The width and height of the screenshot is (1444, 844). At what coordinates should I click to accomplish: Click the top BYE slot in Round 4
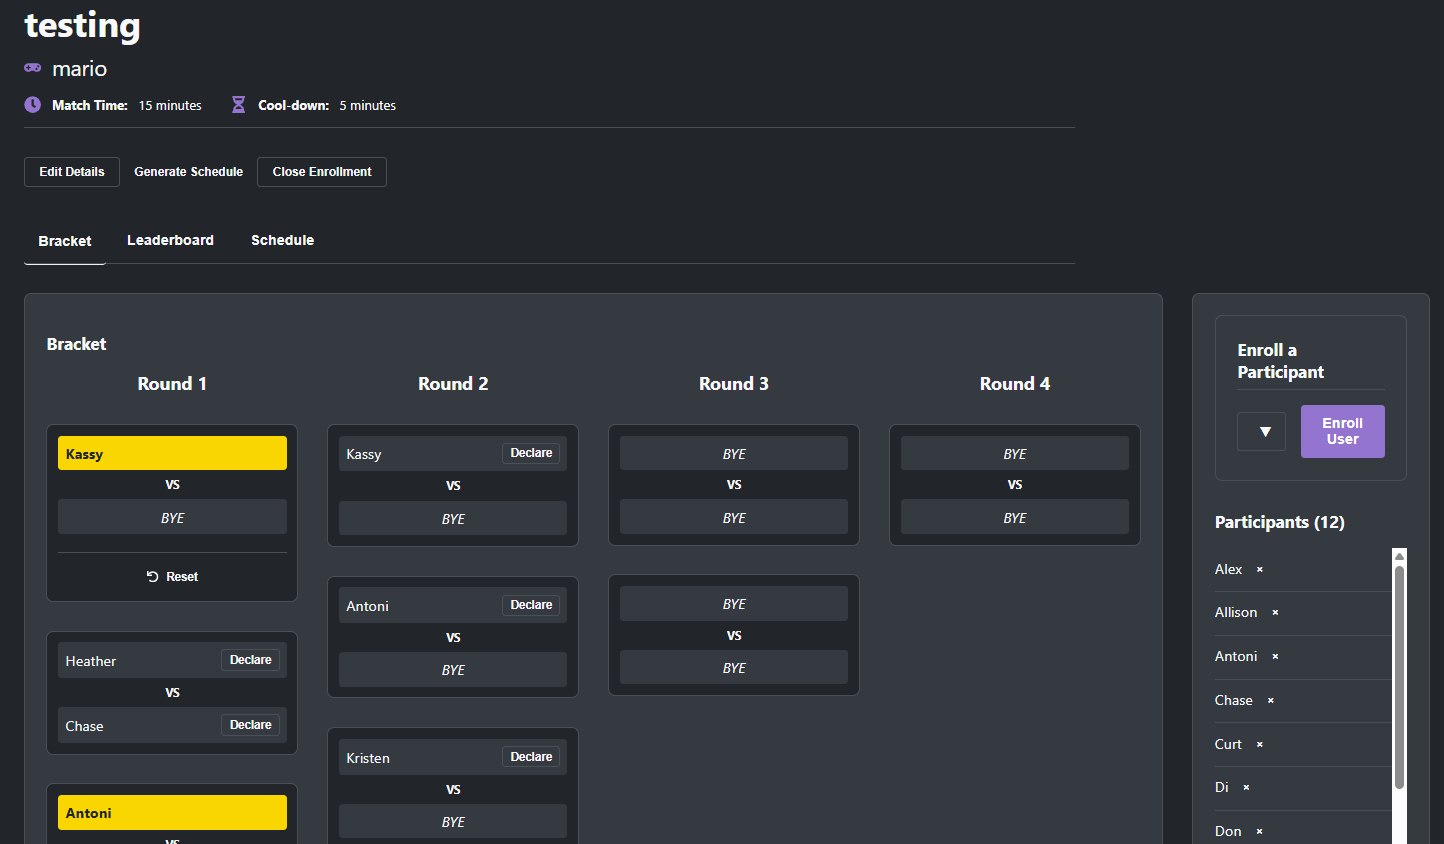[1015, 453]
